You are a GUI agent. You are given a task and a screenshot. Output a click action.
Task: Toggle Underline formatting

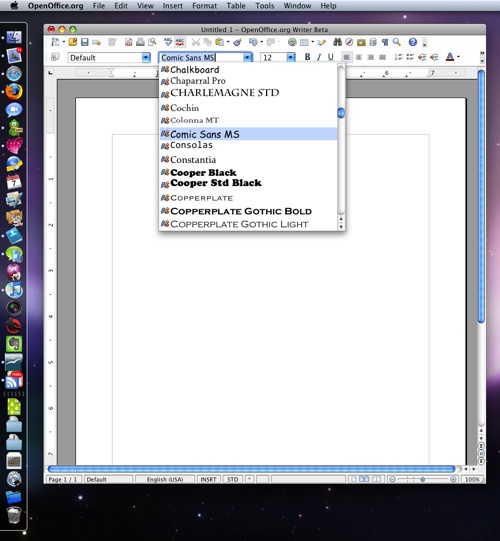tap(331, 57)
